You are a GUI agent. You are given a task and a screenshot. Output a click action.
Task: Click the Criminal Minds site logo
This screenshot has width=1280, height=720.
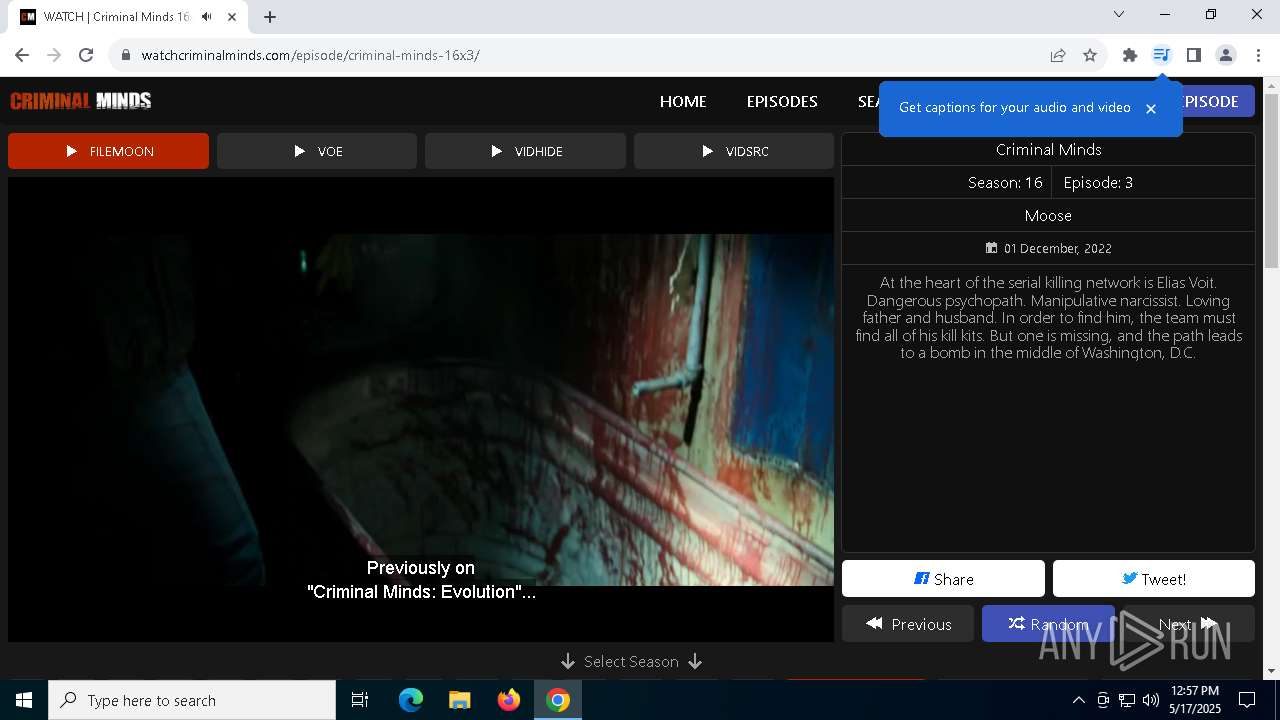[81, 101]
